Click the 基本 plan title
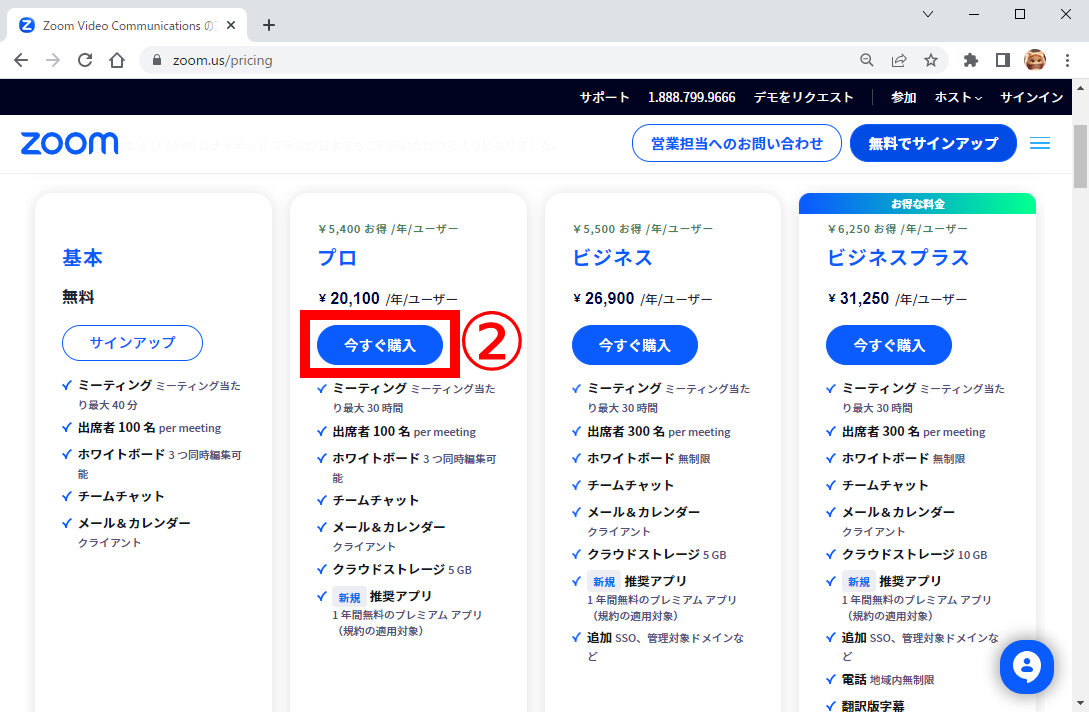 click(x=83, y=258)
